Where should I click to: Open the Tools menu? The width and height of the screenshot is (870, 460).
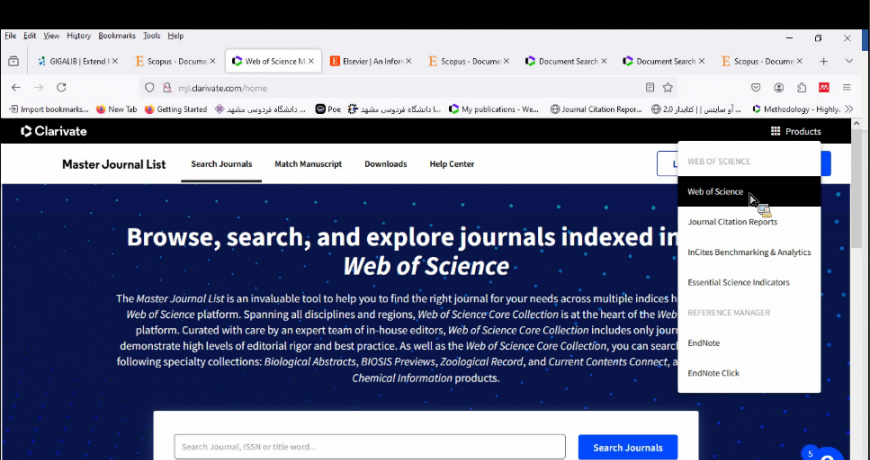151,36
